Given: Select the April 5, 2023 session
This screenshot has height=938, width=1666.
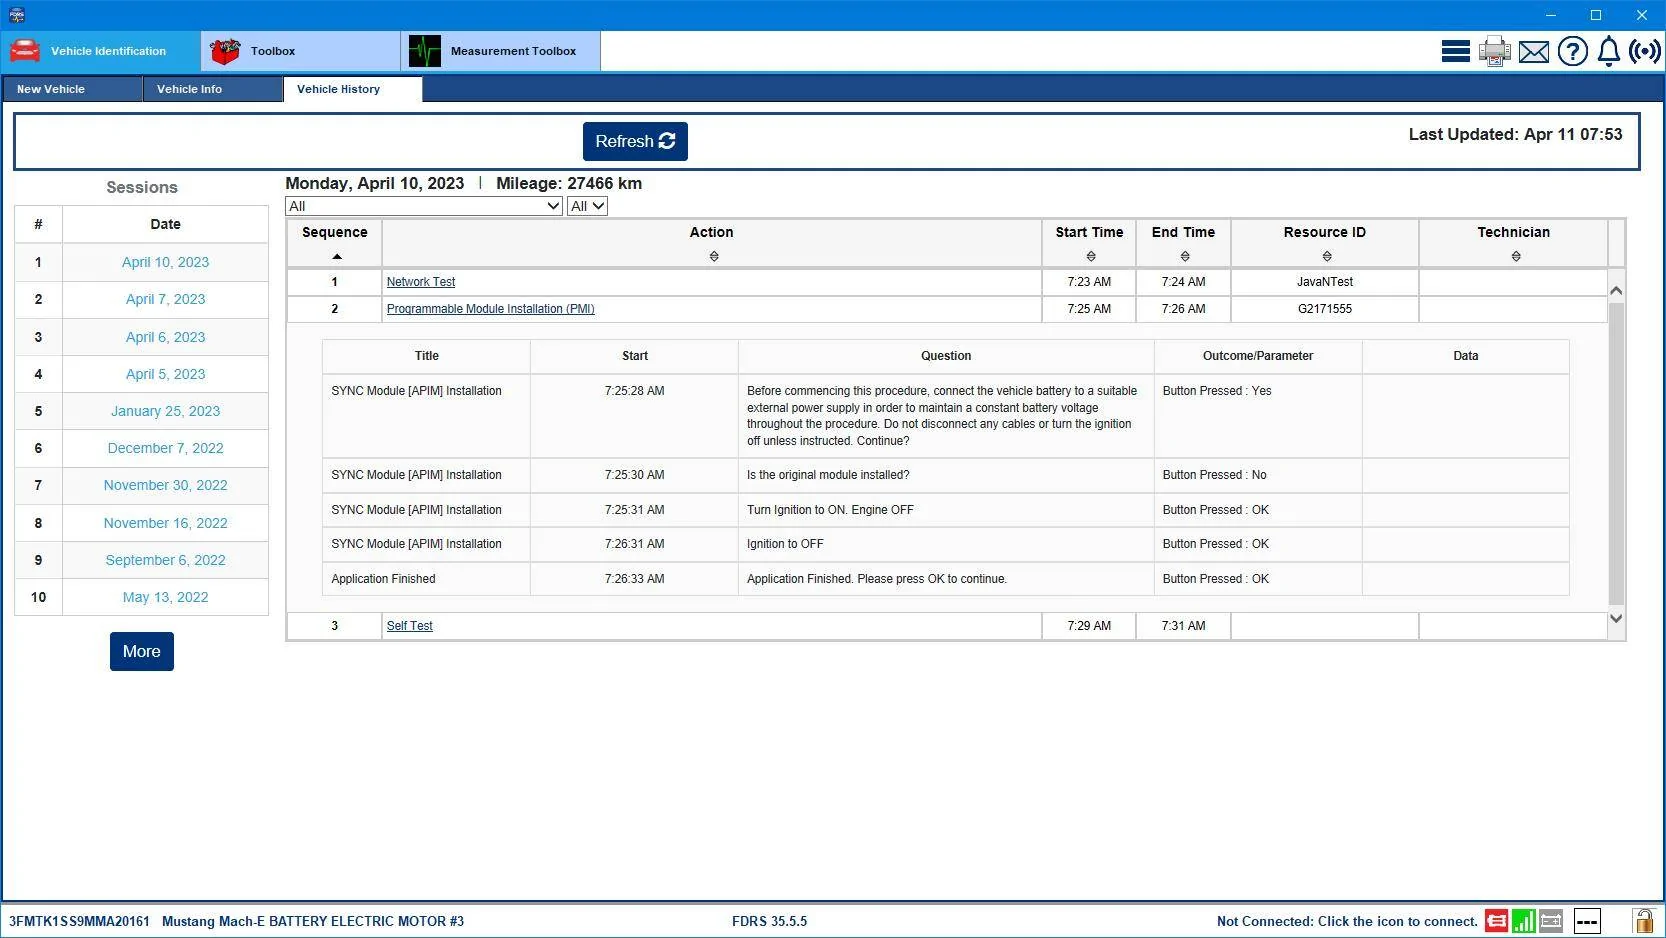Looking at the screenshot, I should [x=165, y=374].
